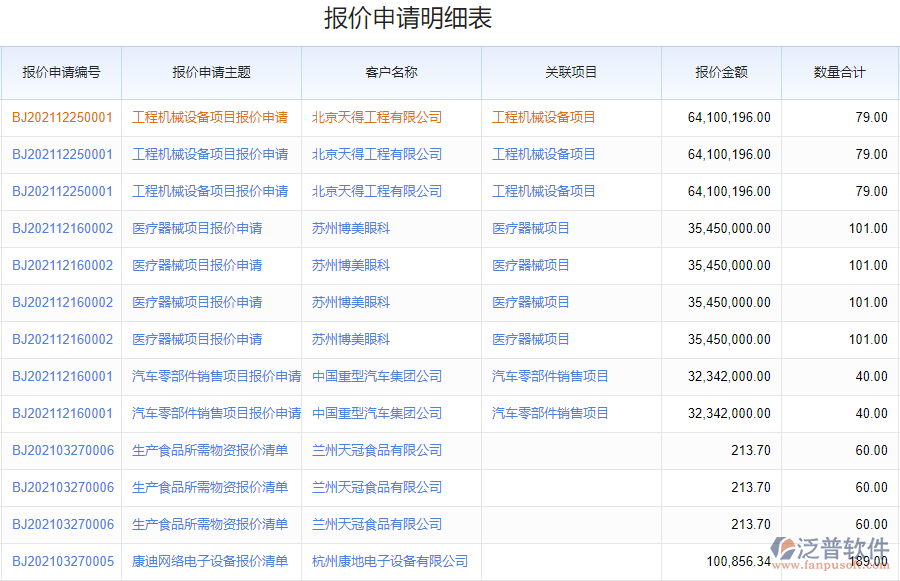Open quotation record BJ202112250001
Viewport: 900px width, 581px height.
coord(62,117)
